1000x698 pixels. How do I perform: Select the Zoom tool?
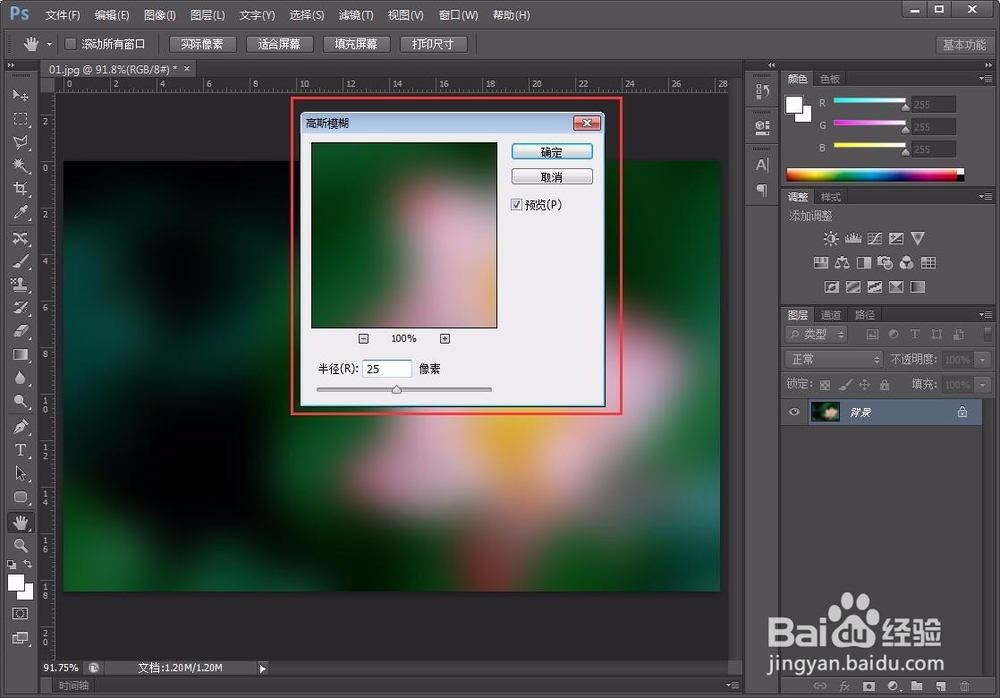point(21,546)
